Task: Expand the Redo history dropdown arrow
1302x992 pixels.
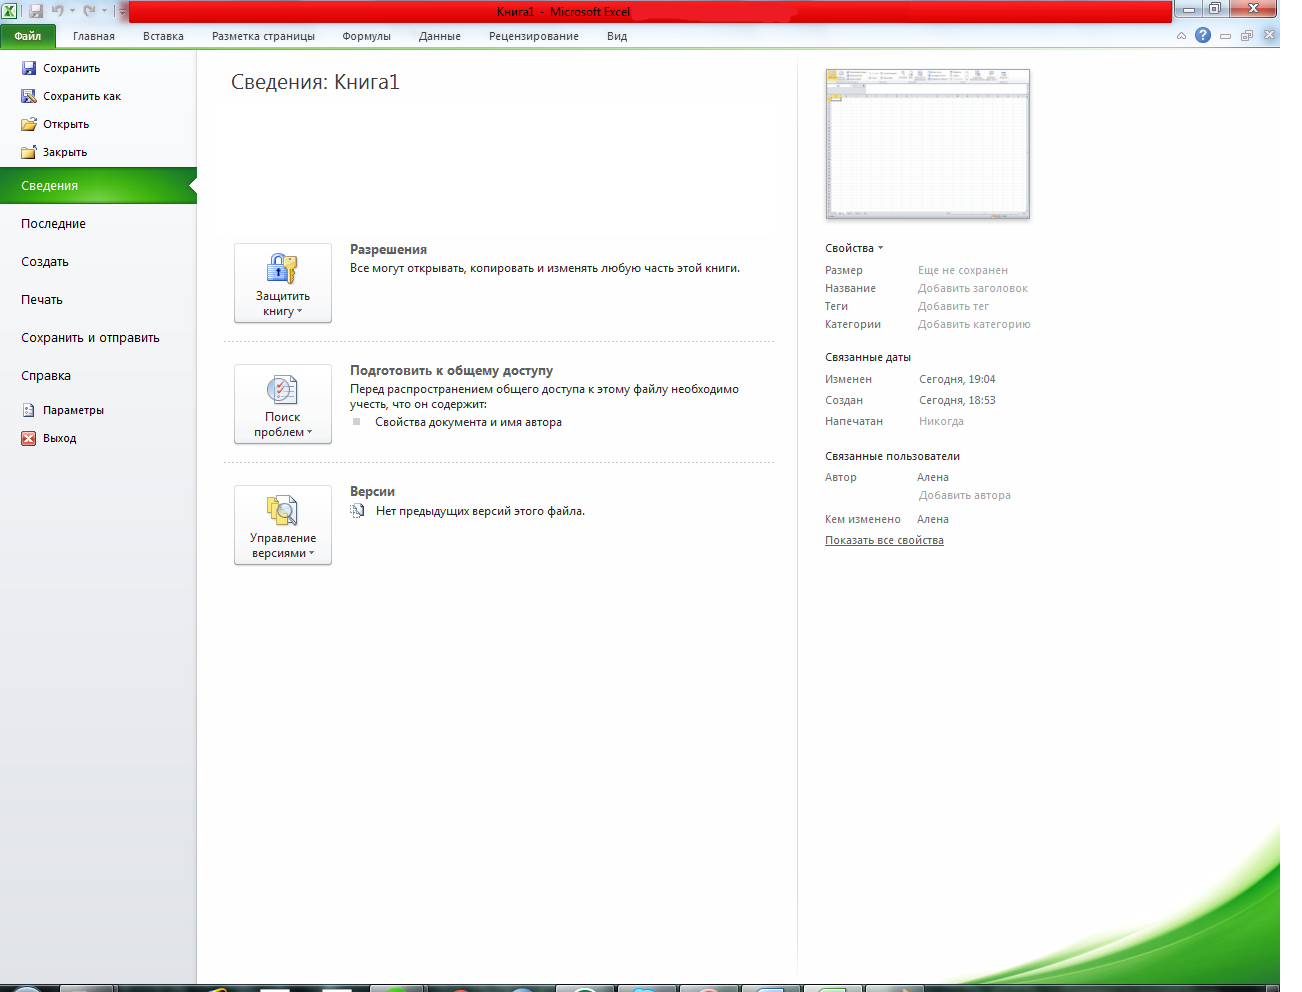Action: tap(104, 11)
